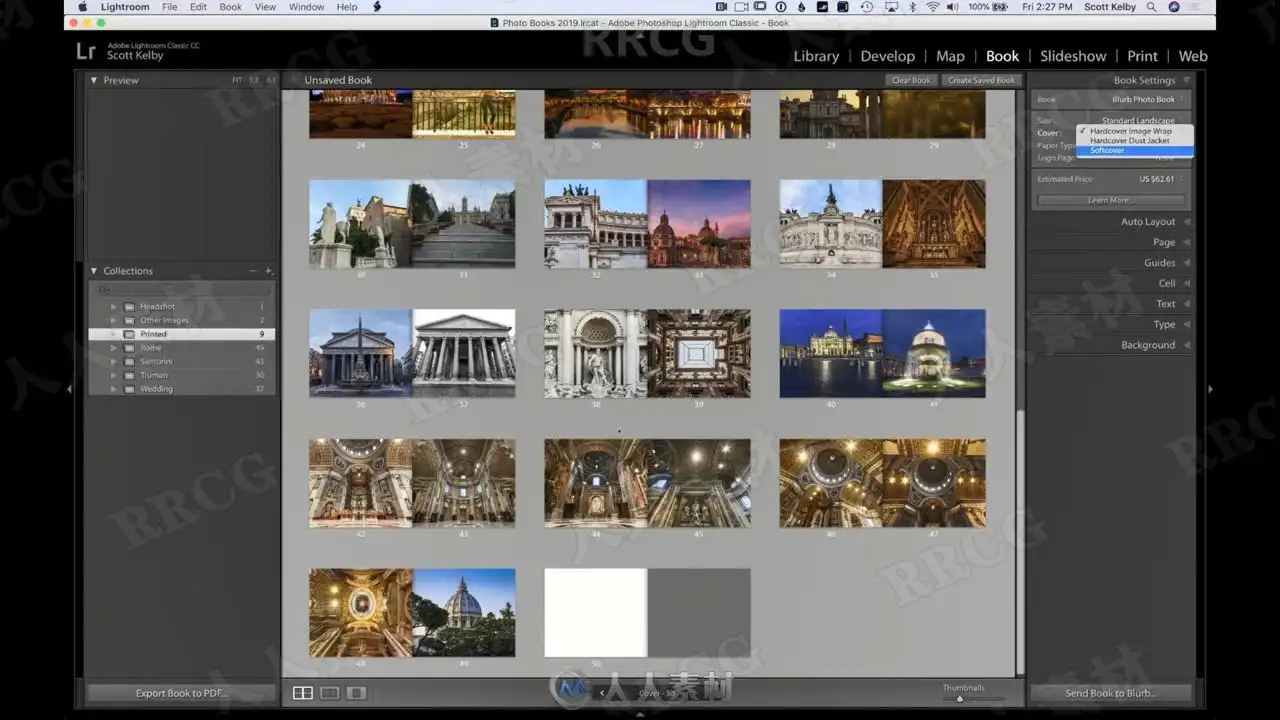Set Preview zoom to FIT
Viewport: 1280px width, 720px height.
point(237,80)
